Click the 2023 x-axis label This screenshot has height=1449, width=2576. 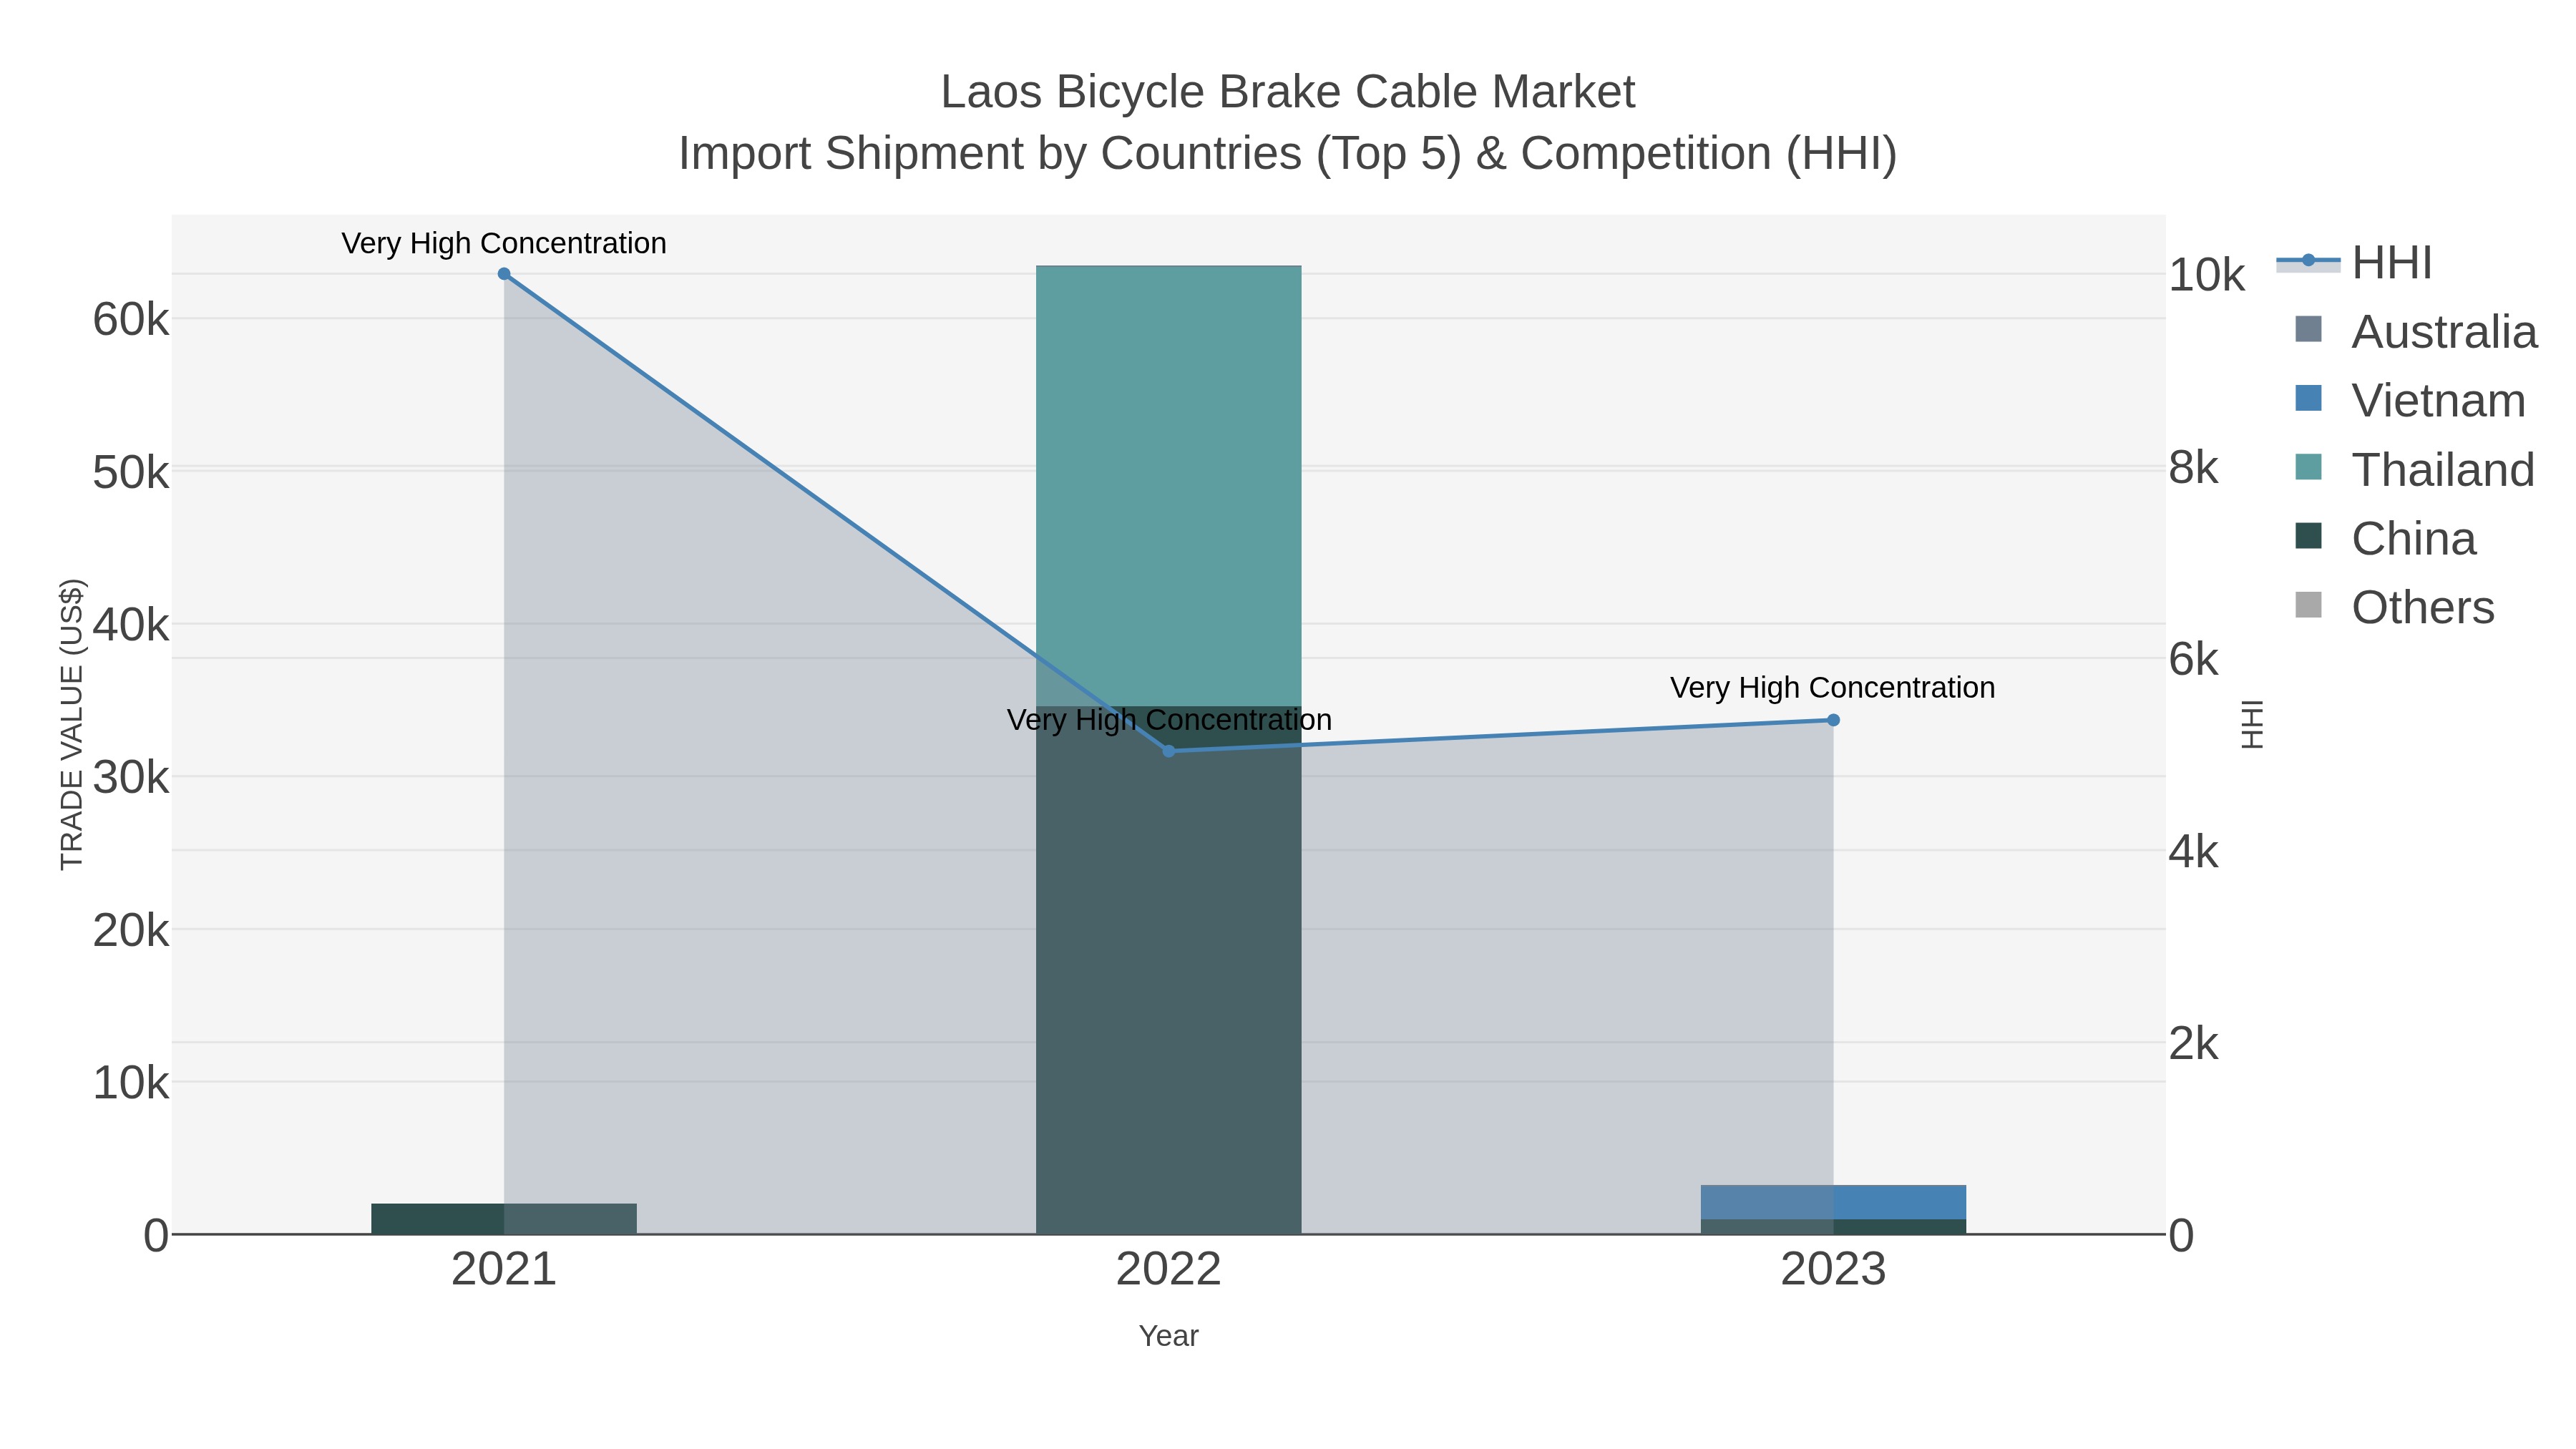pyautogui.click(x=1833, y=1270)
